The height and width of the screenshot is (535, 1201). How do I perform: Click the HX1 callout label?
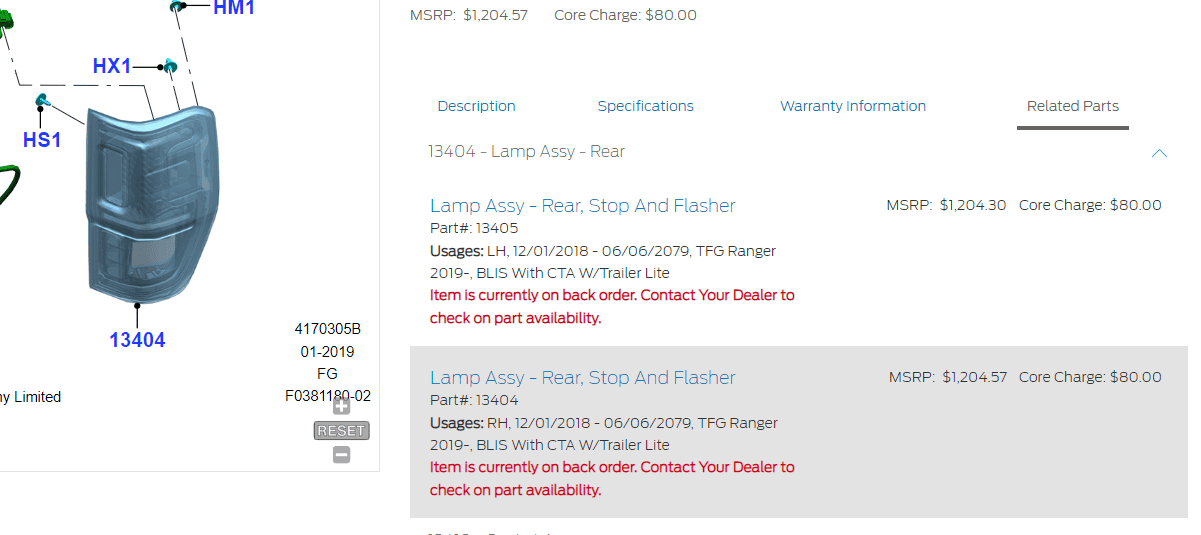click(x=112, y=66)
